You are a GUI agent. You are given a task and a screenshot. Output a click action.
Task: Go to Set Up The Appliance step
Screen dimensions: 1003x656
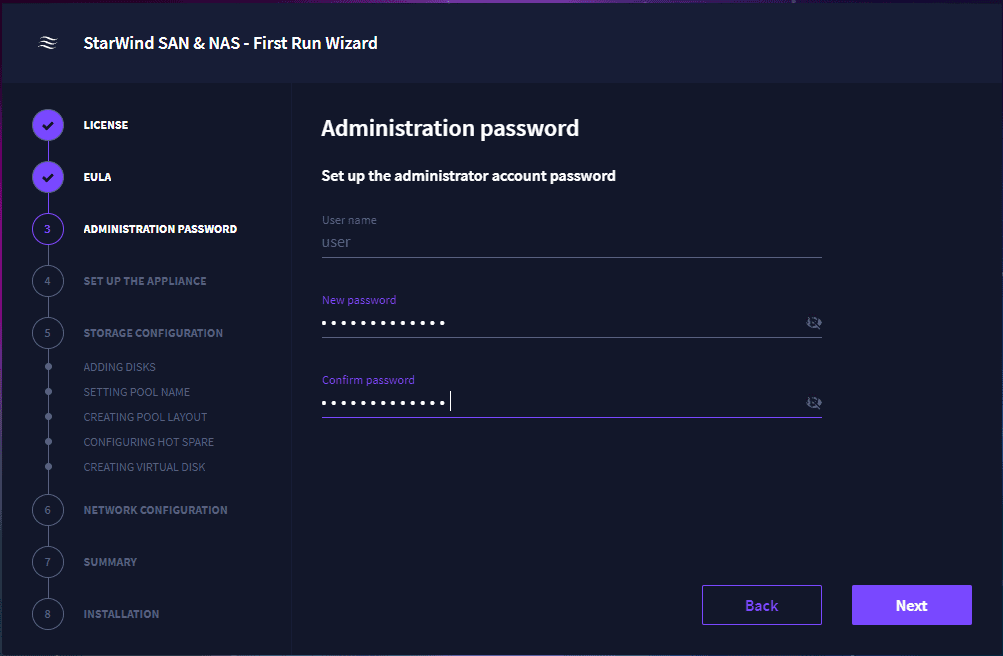point(145,281)
